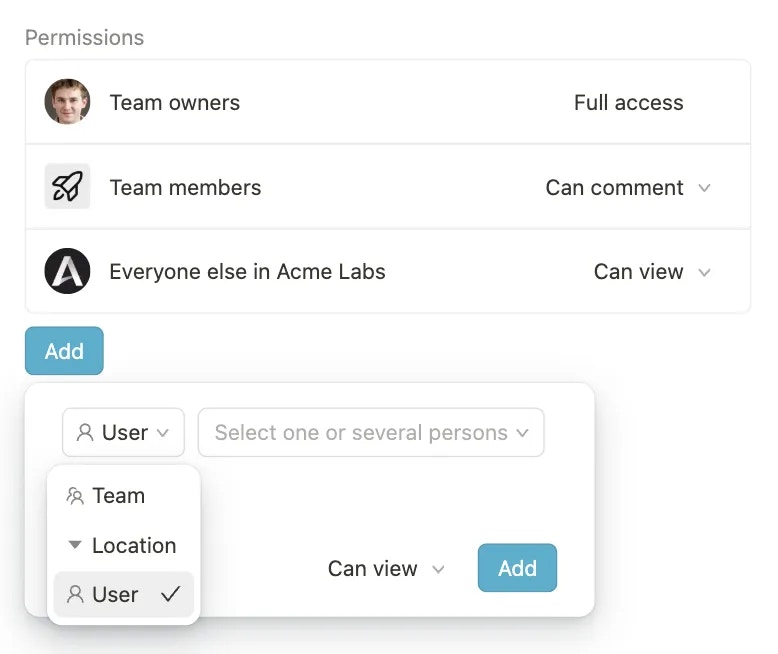Click the Acme Labs logo icon
This screenshot has height=654, width=778.
(x=67, y=272)
